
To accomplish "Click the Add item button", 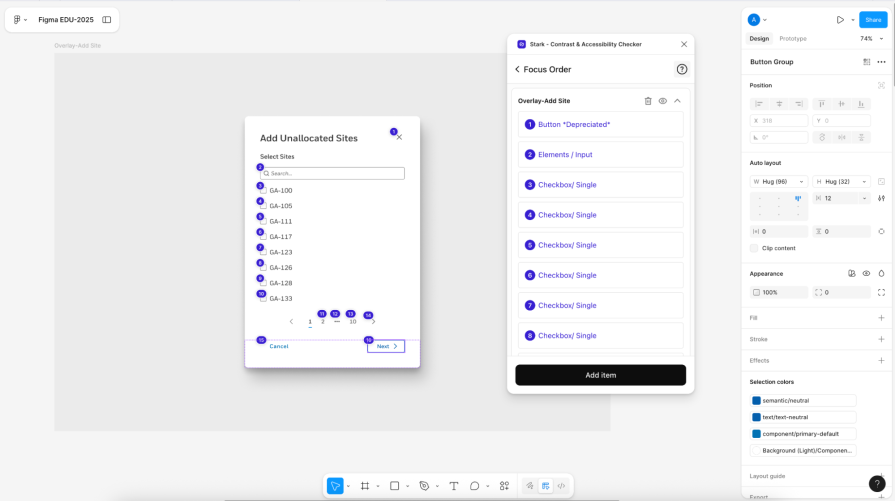I will [x=600, y=375].
